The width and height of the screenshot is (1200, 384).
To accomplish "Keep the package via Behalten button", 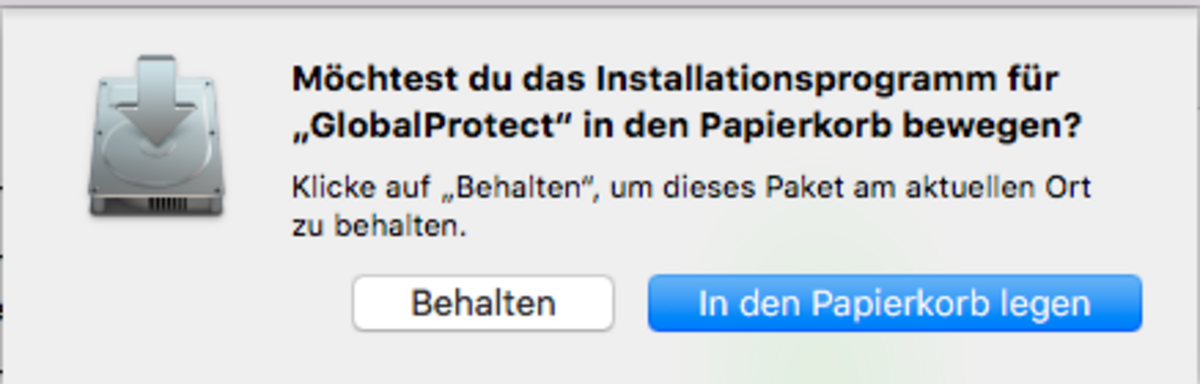I will click(483, 303).
